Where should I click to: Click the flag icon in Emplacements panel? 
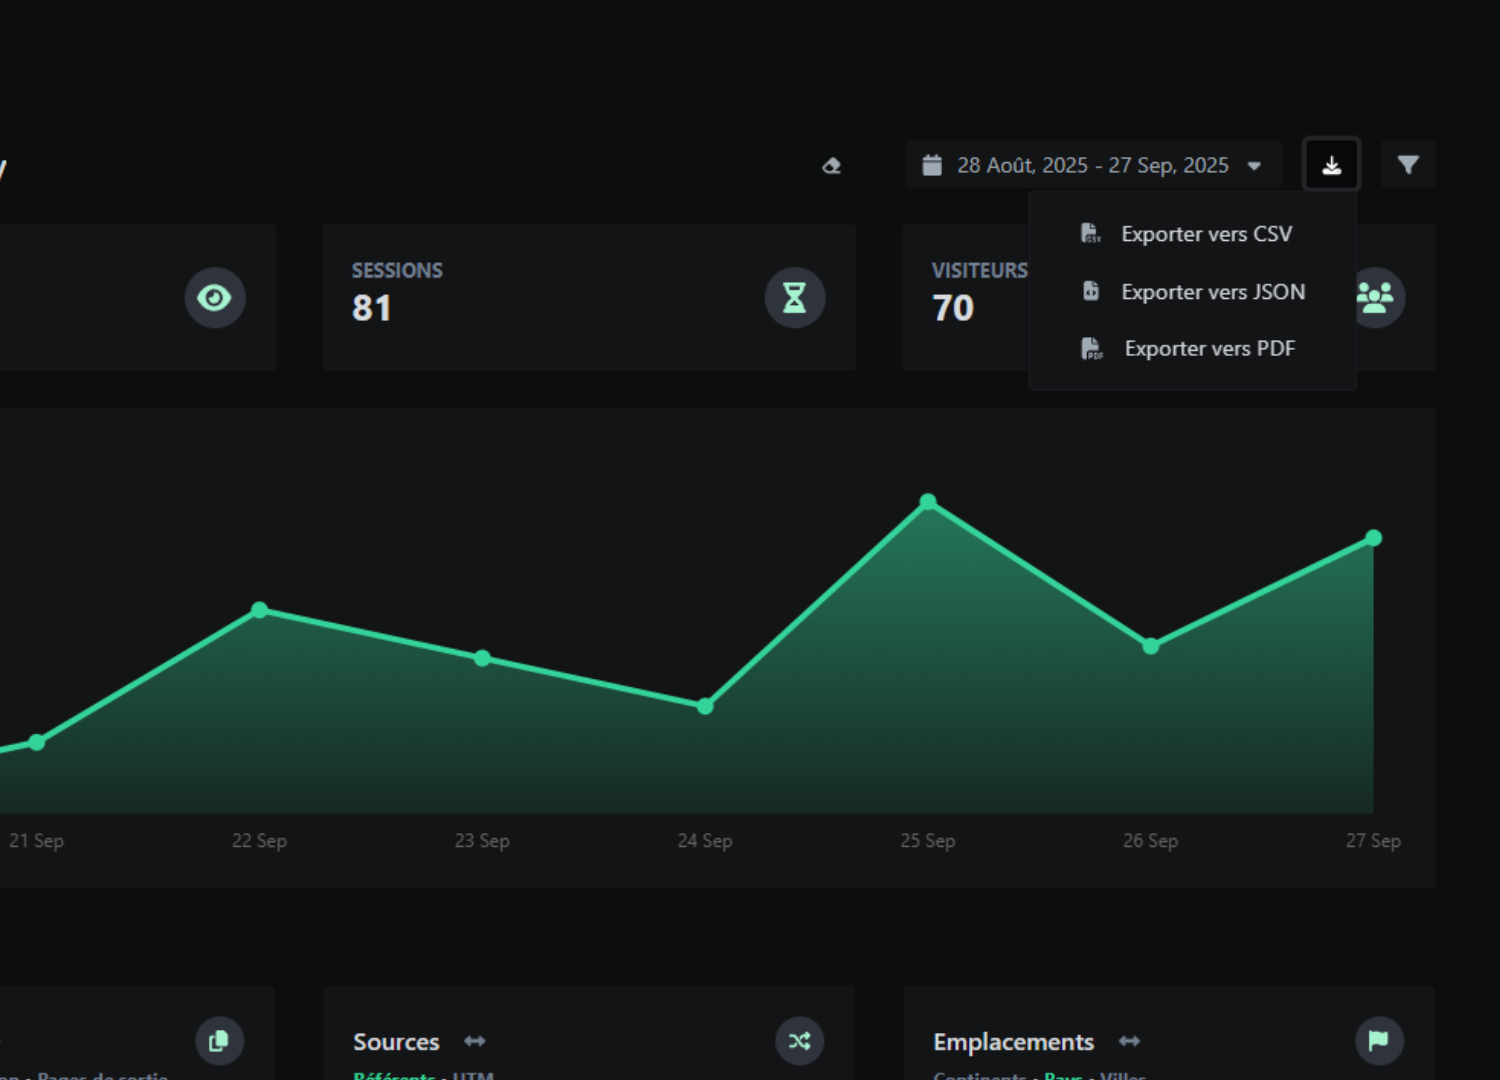coord(1379,1041)
